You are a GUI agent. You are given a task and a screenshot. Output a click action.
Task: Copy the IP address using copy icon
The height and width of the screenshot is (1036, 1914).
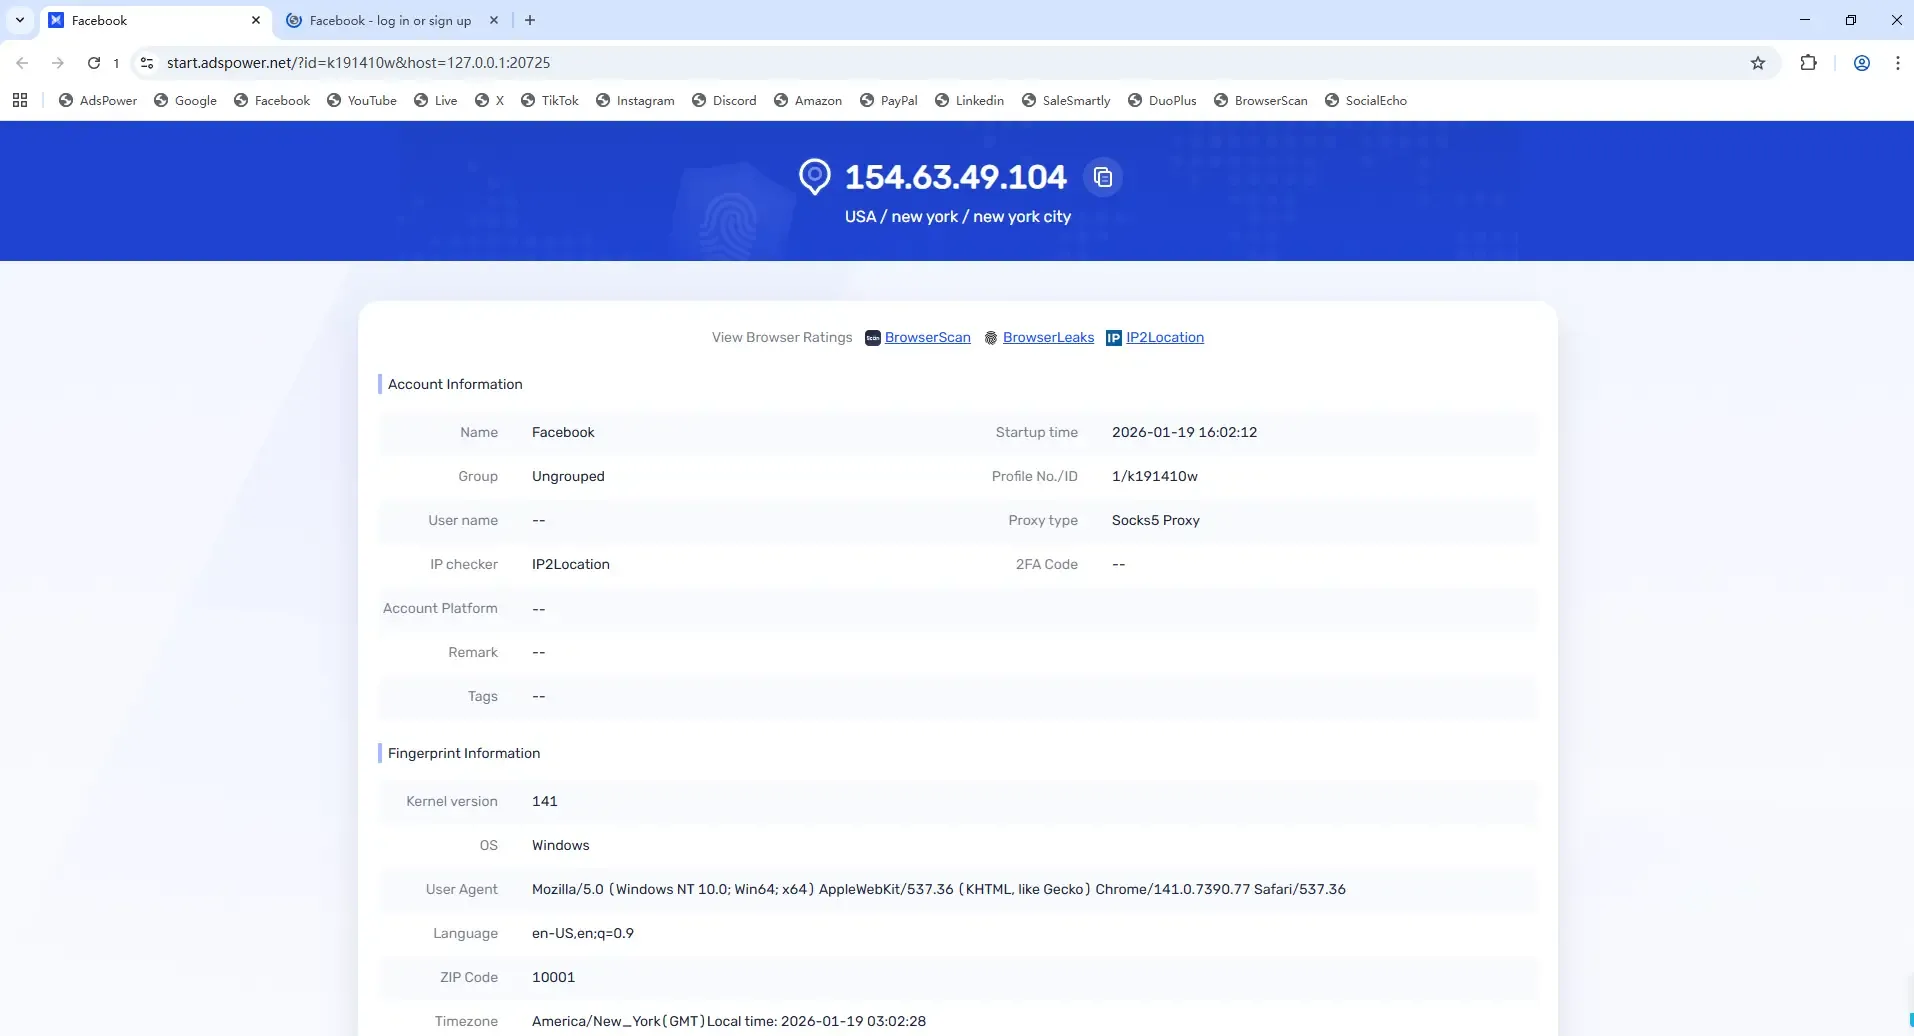click(x=1102, y=177)
